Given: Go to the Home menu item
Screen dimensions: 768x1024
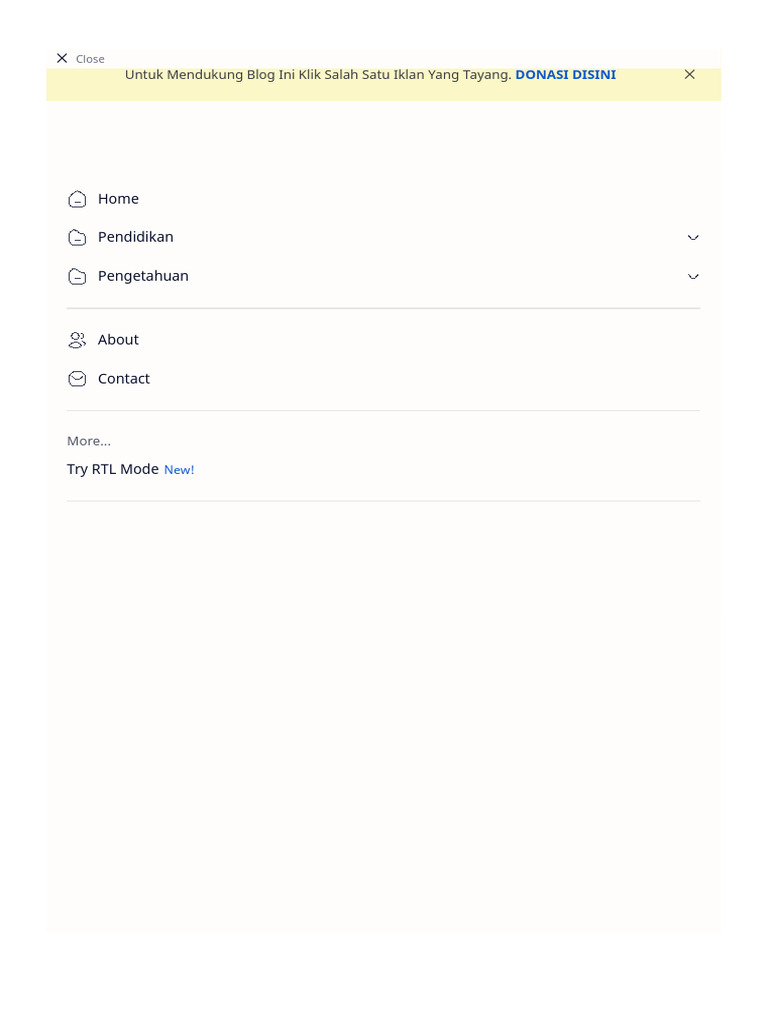Looking at the screenshot, I should point(118,199).
